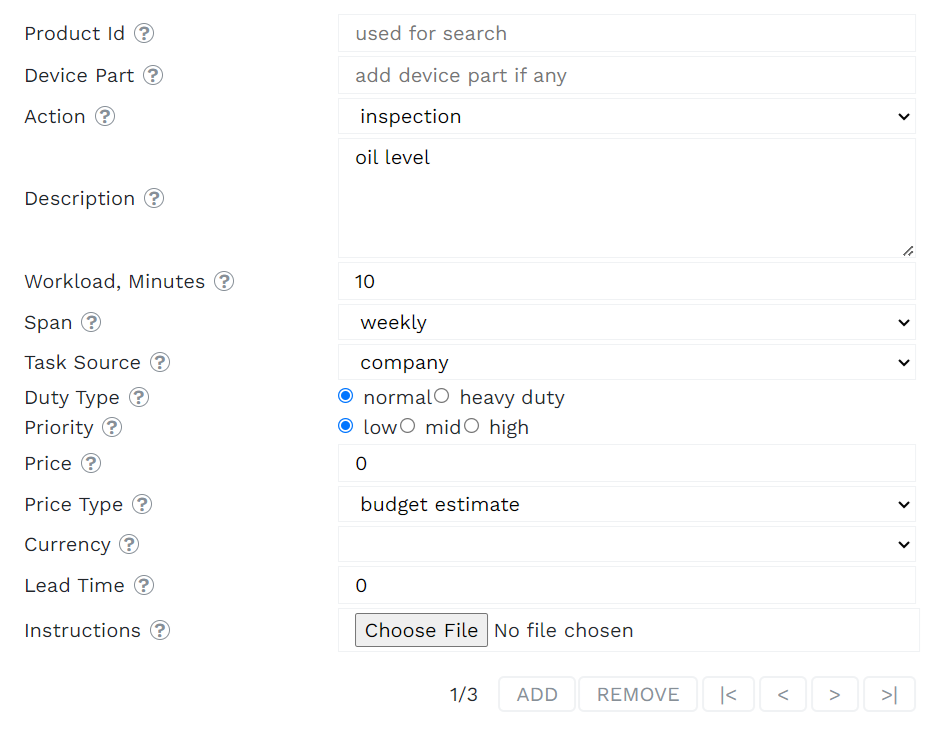Click the question mark beside Action
Viewport: 934px width, 730px height.
[x=105, y=116]
